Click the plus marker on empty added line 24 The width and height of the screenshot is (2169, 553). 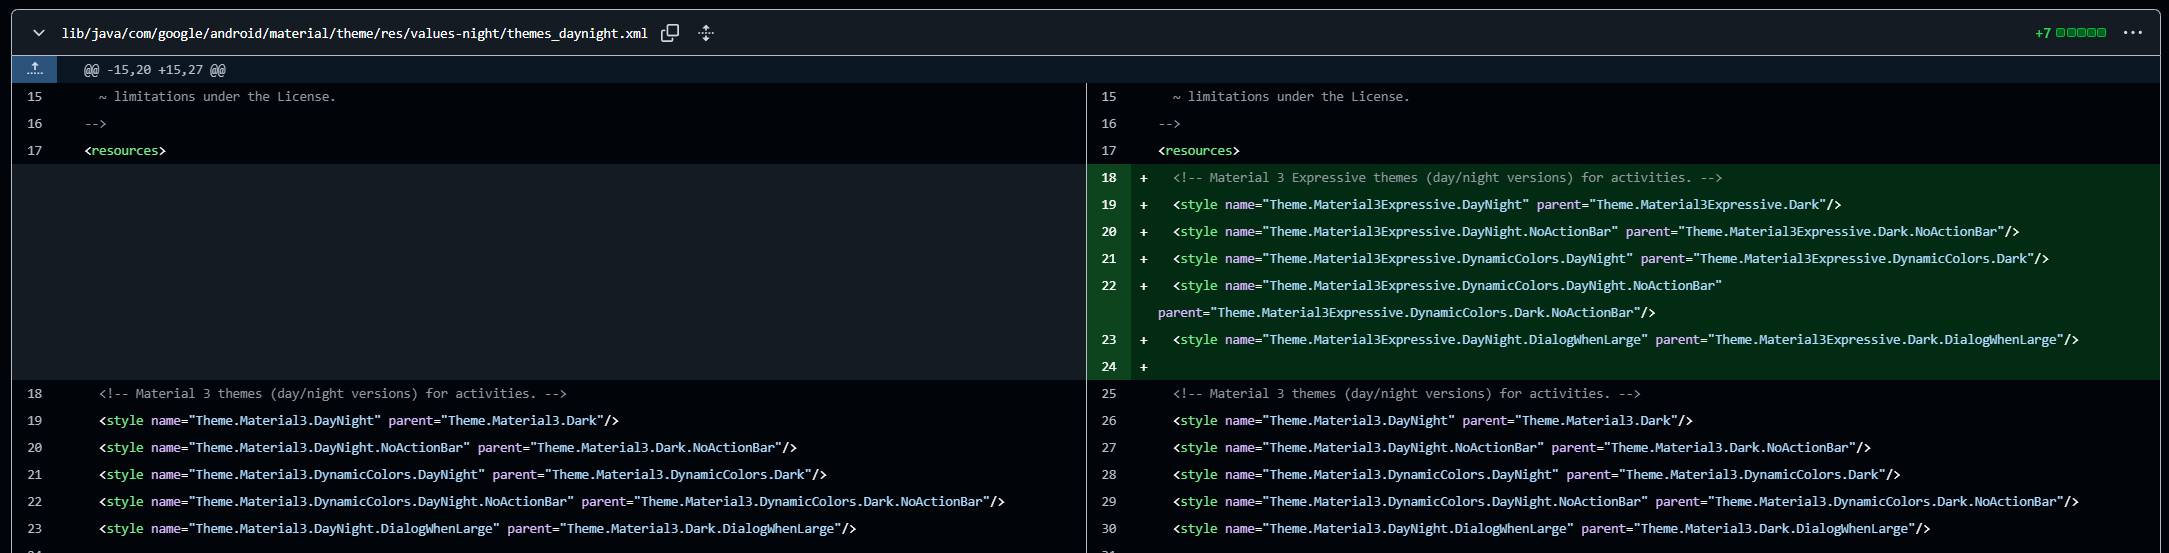pyautogui.click(x=1144, y=367)
